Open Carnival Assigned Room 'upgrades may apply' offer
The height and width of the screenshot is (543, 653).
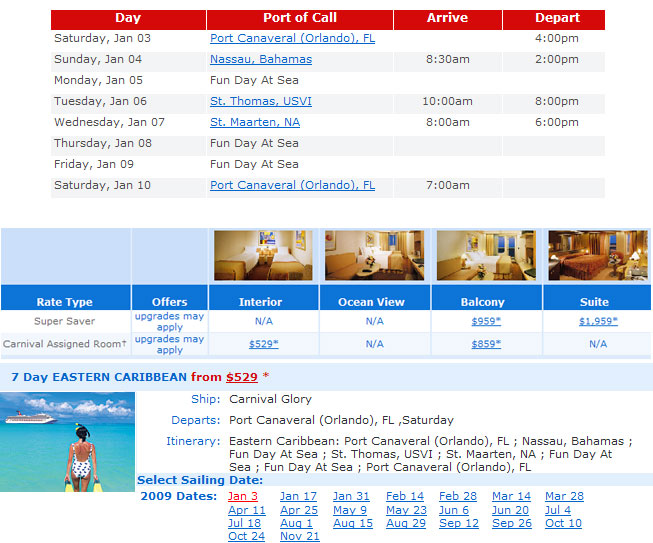coord(169,344)
